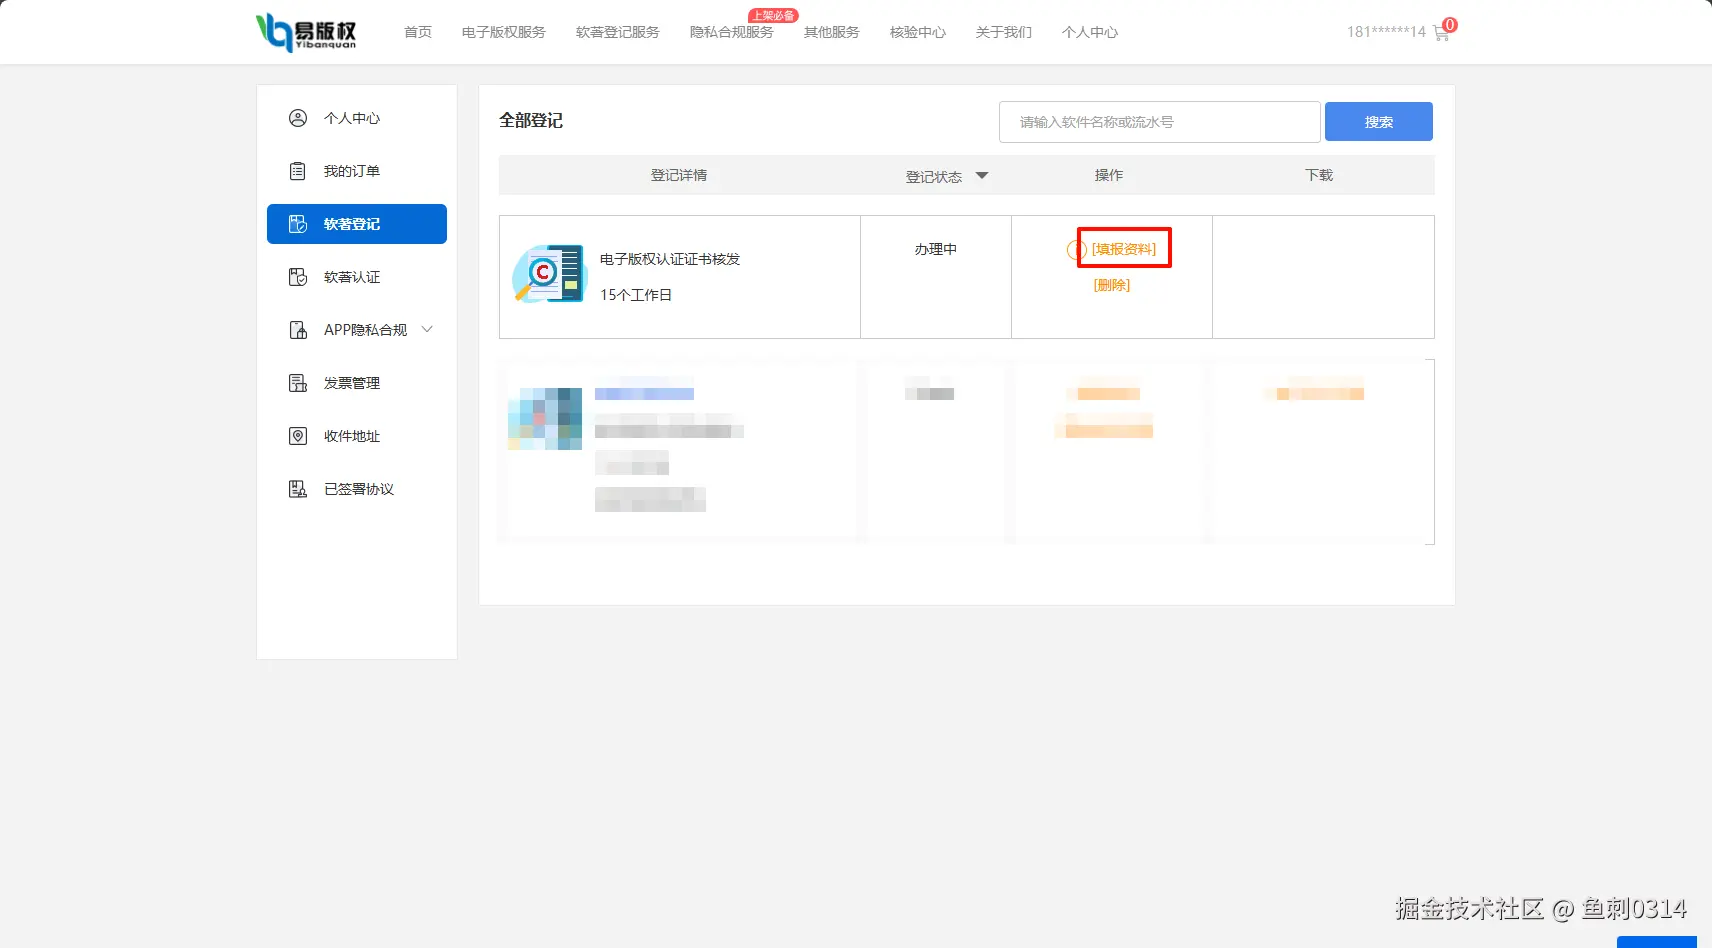Open 隐私合规服务 in top navigation

pyautogui.click(x=732, y=32)
